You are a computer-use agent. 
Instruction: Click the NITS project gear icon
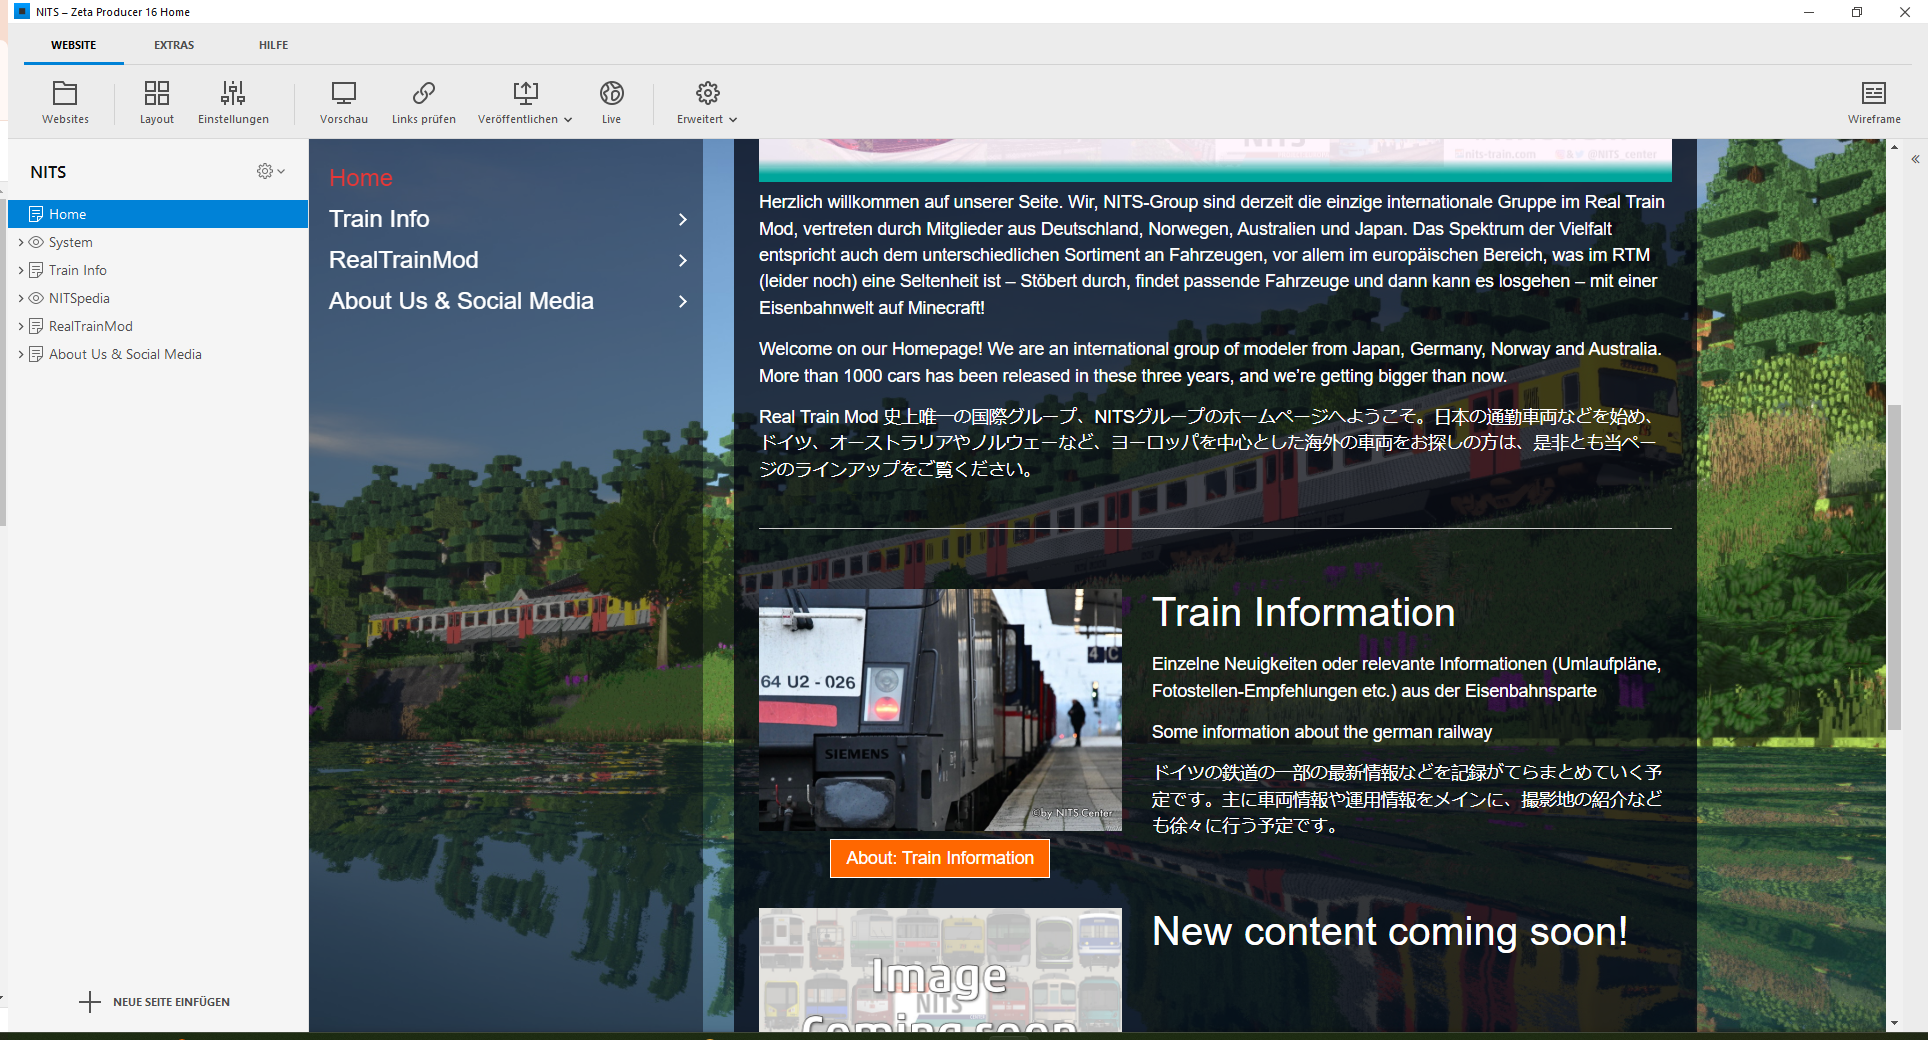coord(265,171)
